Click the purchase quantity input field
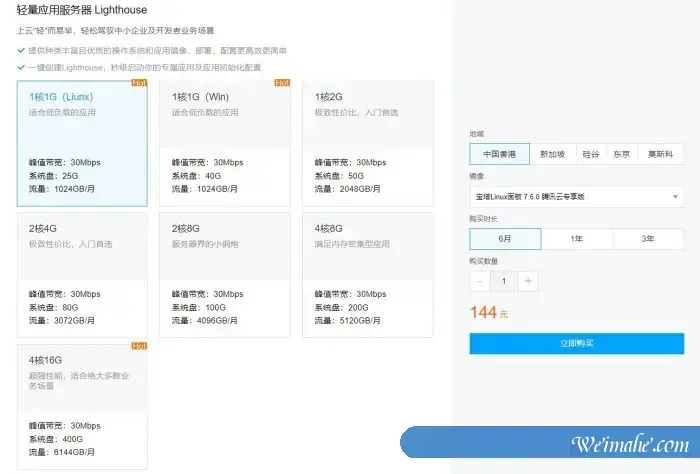The height and width of the screenshot is (474, 700). click(504, 281)
